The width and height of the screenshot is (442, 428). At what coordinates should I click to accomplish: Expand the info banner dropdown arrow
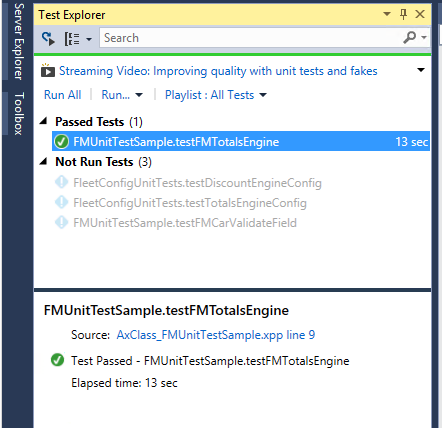click(421, 70)
